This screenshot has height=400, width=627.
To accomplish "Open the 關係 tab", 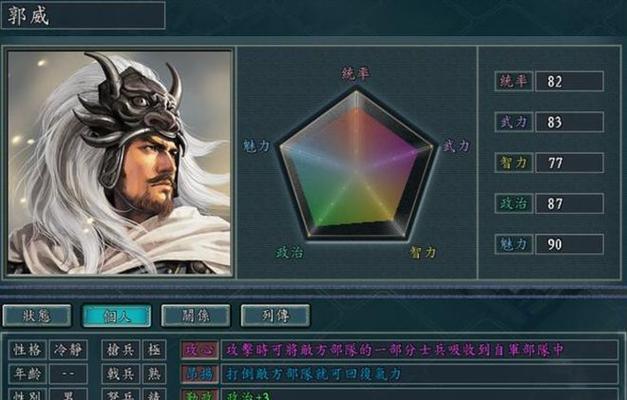I will pyautogui.click(x=196, y=316).
